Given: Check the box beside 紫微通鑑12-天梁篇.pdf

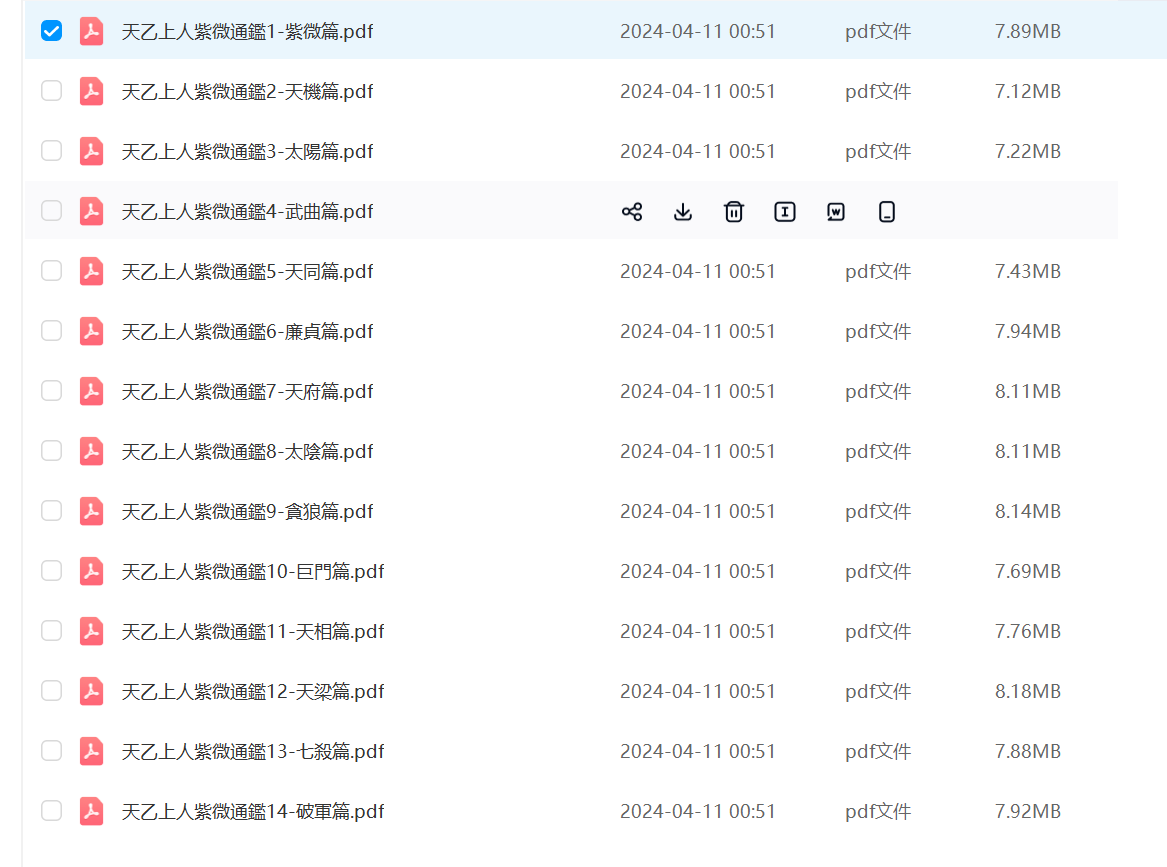Looking at the screenshot, I should (x=51, y=691).
